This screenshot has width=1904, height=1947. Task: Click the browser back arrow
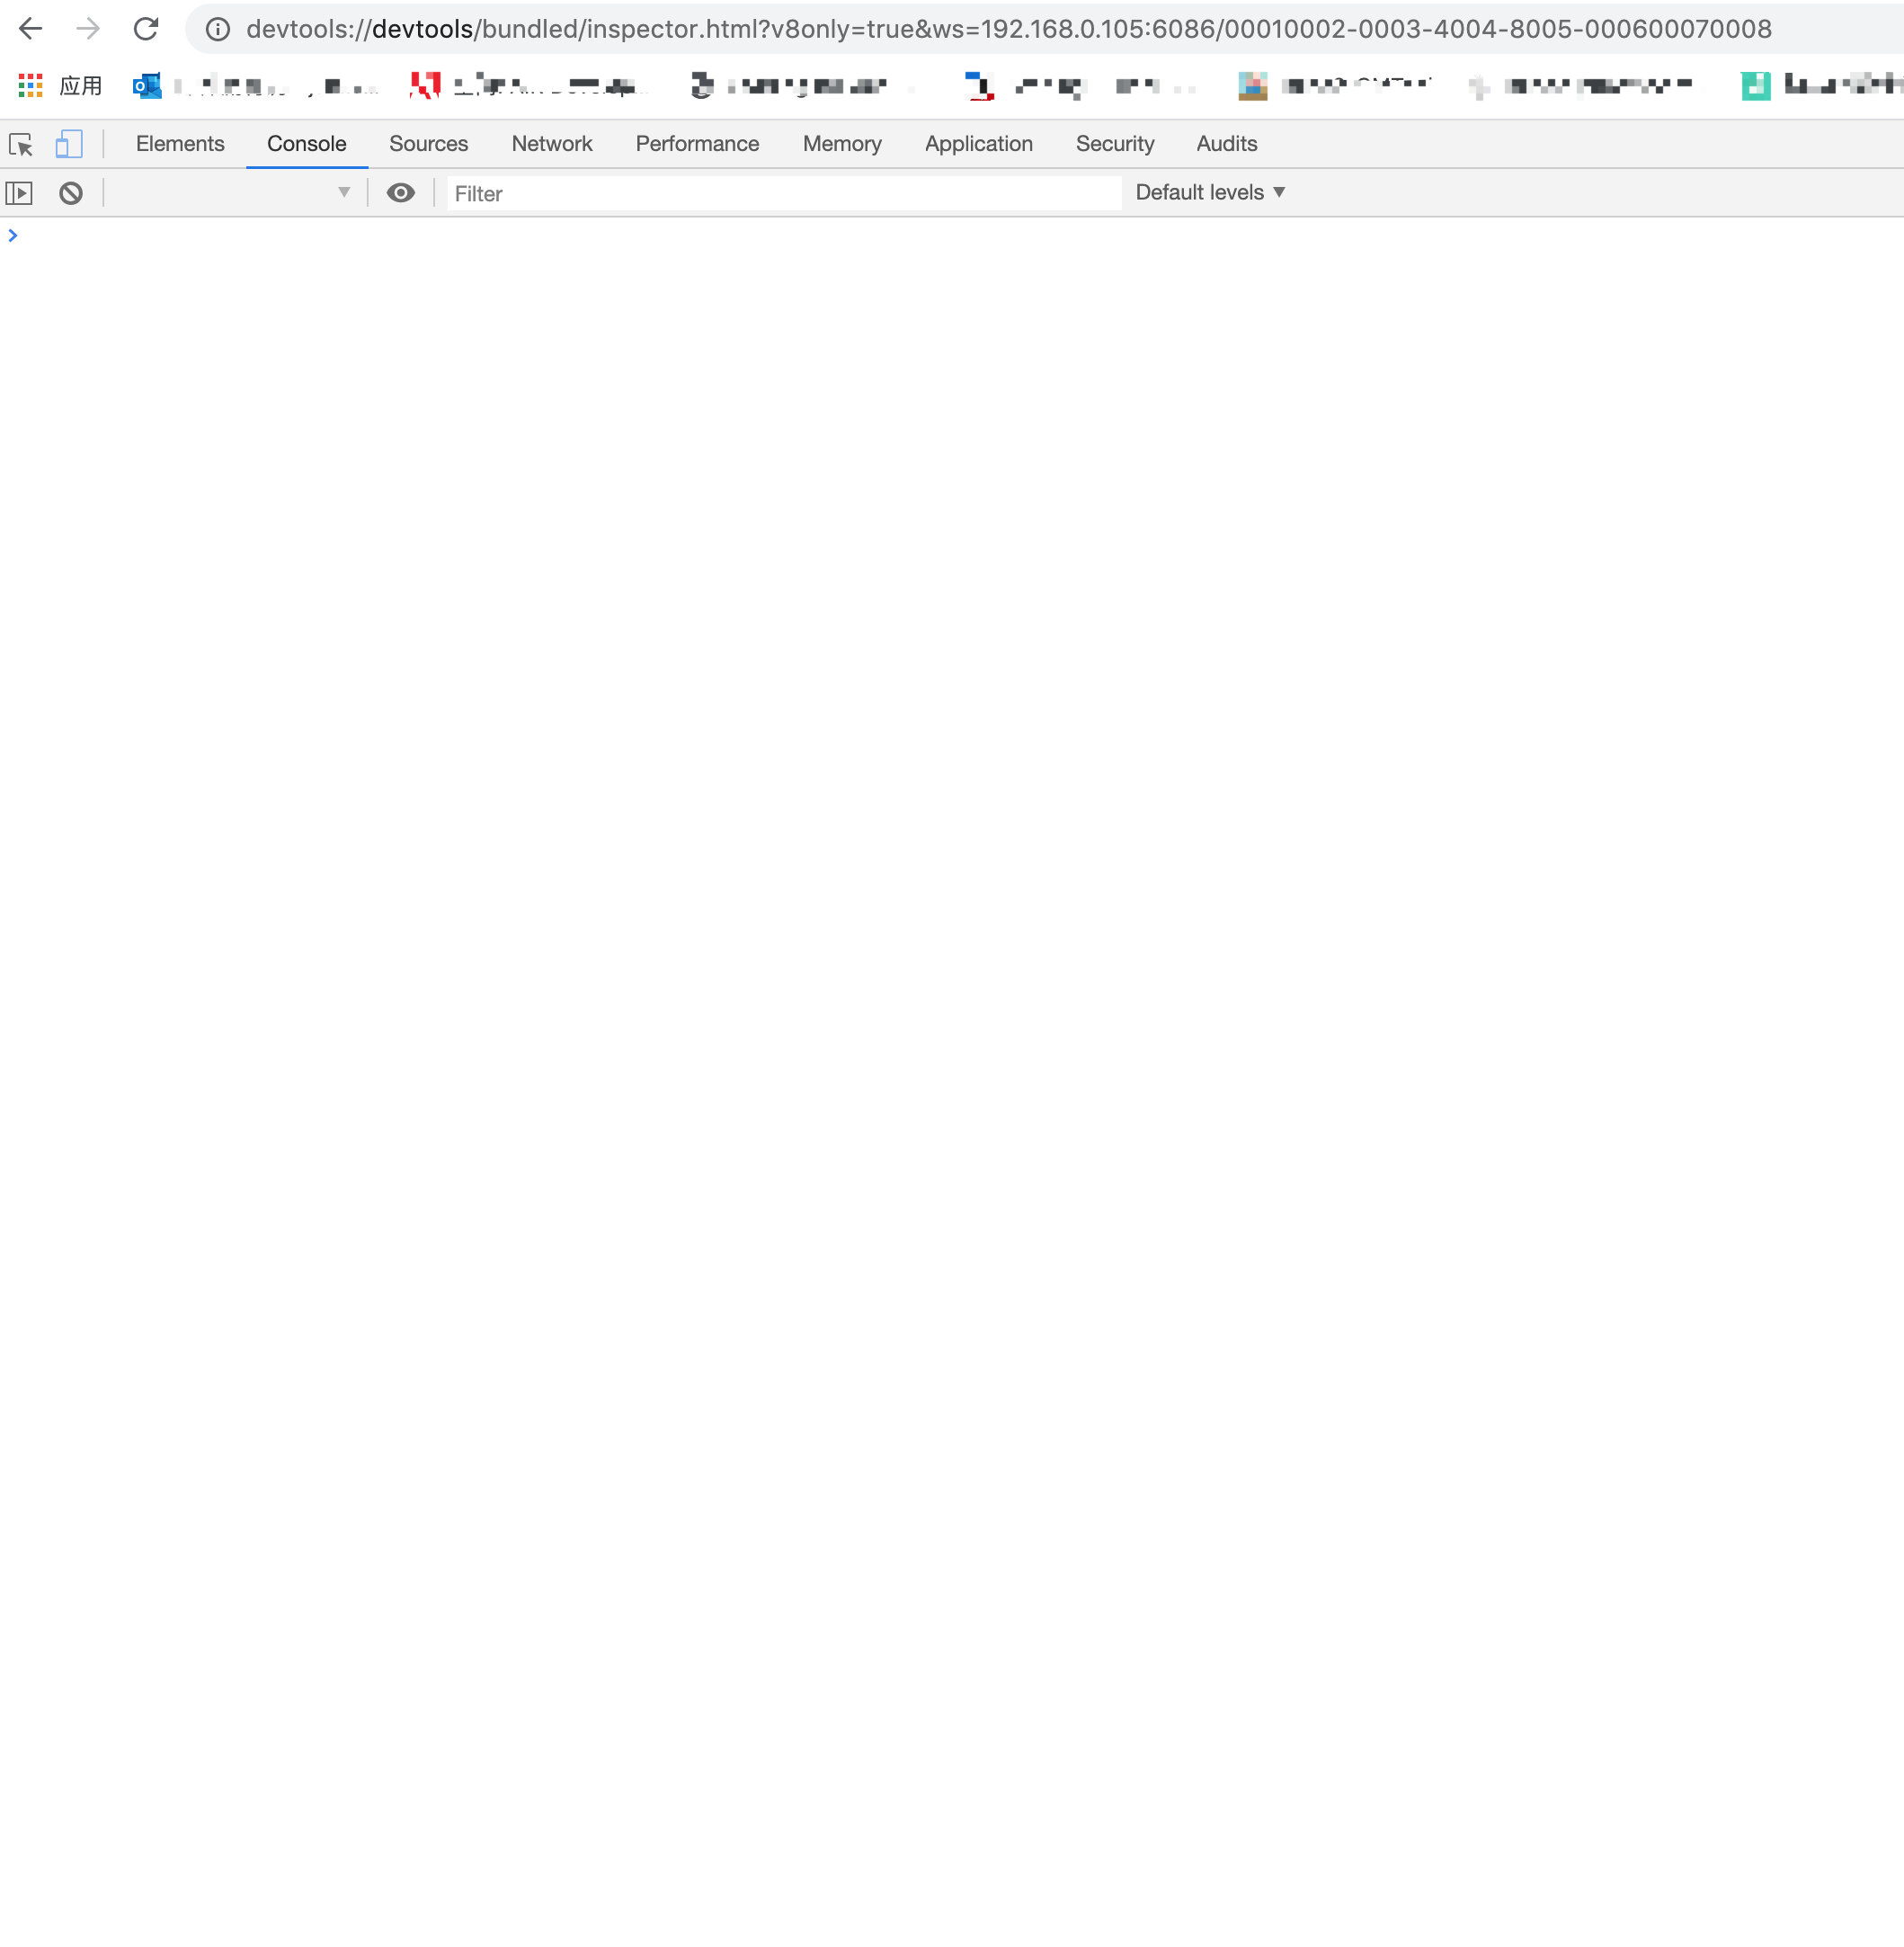click(30, 29)
